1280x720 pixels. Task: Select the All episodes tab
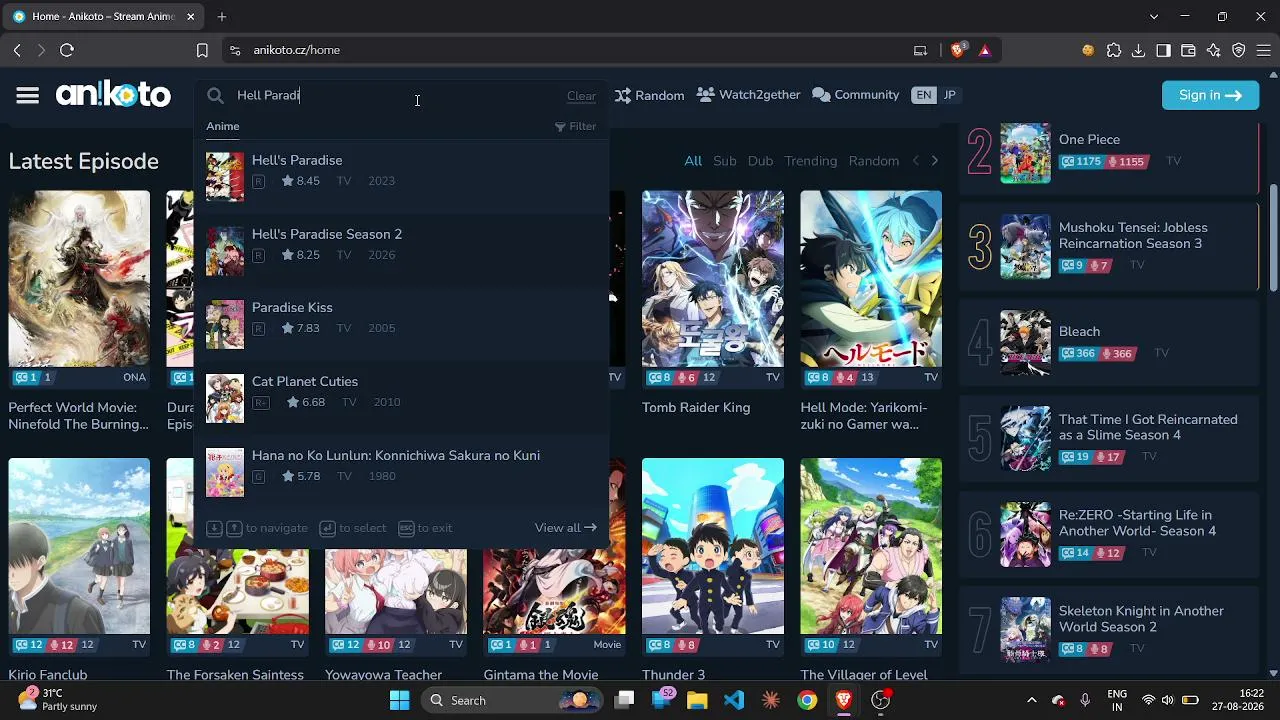(693, 161)
